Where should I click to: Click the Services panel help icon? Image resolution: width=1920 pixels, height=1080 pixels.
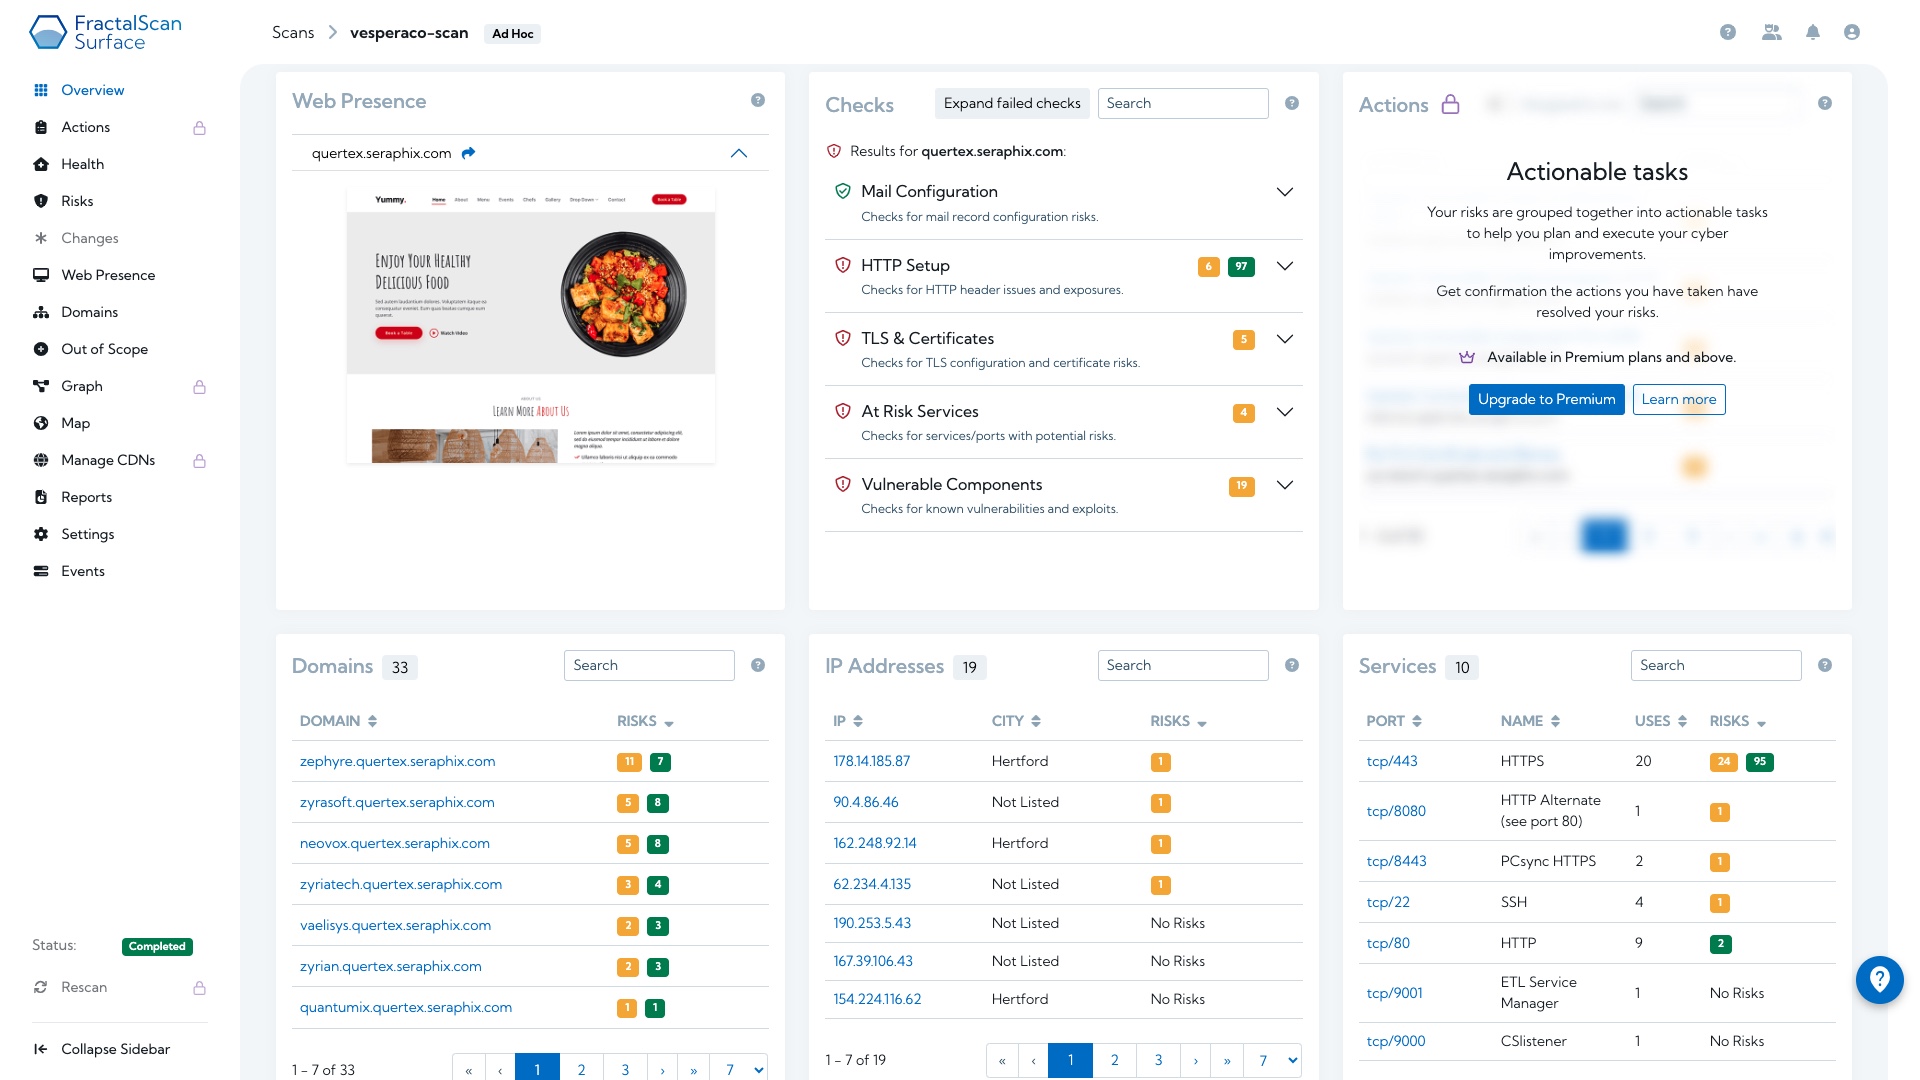(1824, 665)
